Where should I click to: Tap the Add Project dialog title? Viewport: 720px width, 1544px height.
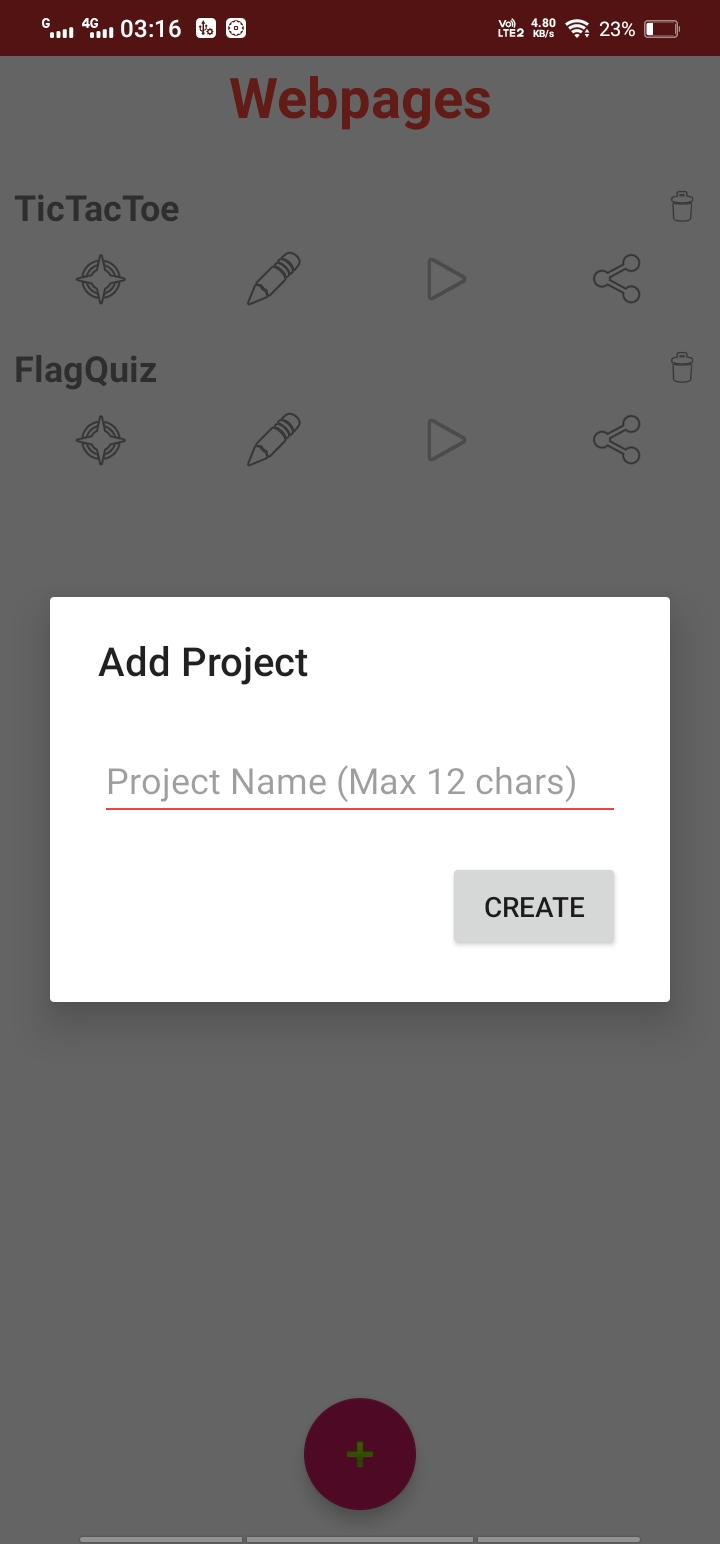(203, 662)
